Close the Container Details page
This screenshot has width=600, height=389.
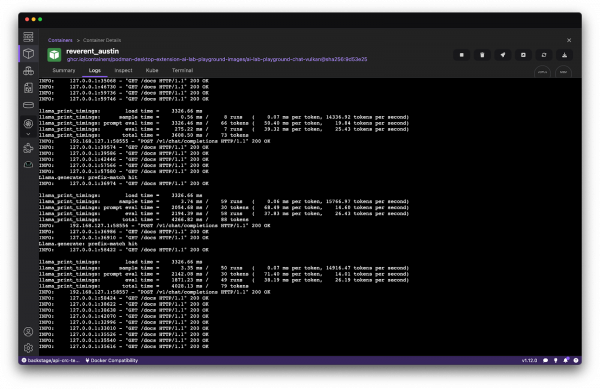[569, 40]
